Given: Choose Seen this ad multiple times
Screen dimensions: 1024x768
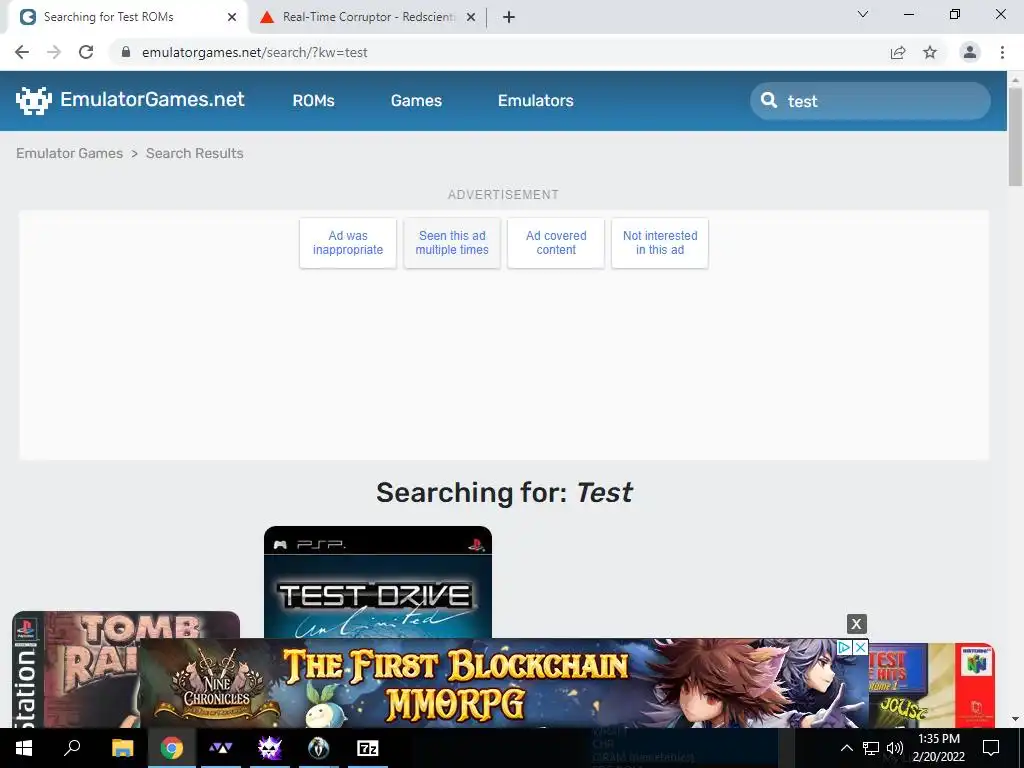Looking at the screenshot, I should click(452, 243).
